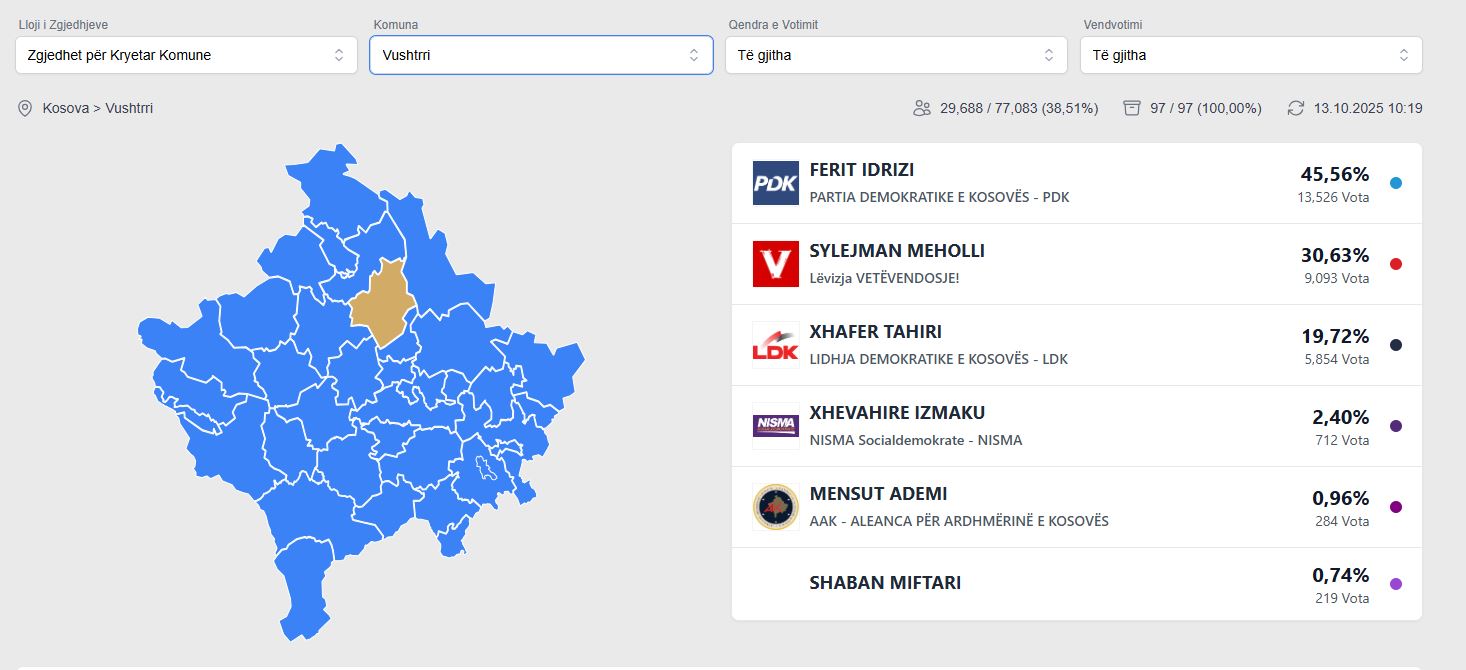Click the refresh icon beside the timestamp
Viewport: 1466px width, 670px height.
point(1296,108)
